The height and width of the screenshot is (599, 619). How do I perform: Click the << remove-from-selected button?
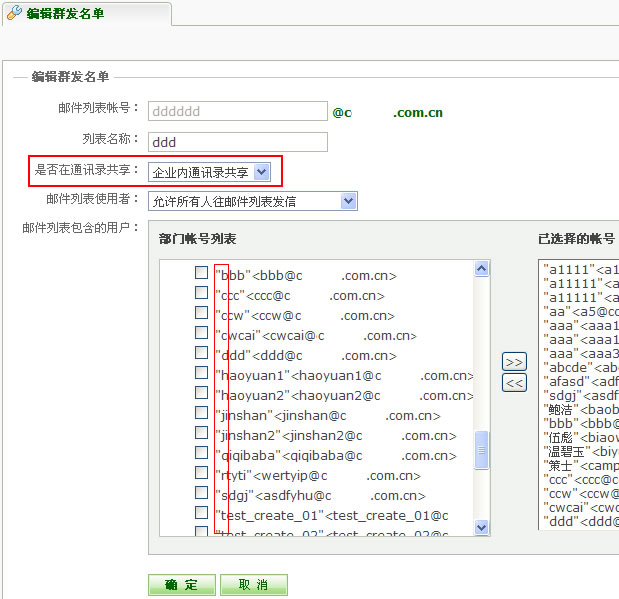click(514, 383)
